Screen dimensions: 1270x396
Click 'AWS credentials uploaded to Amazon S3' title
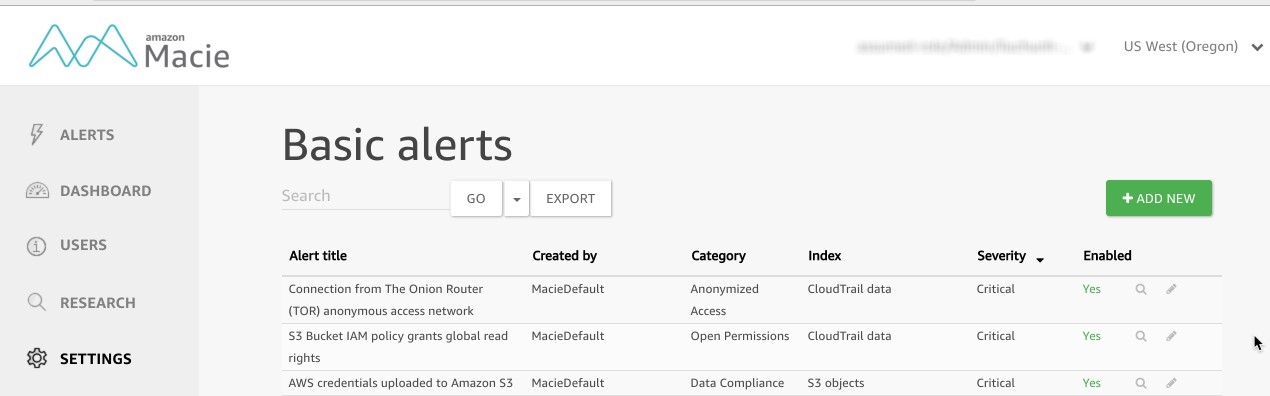coord(400,383)
